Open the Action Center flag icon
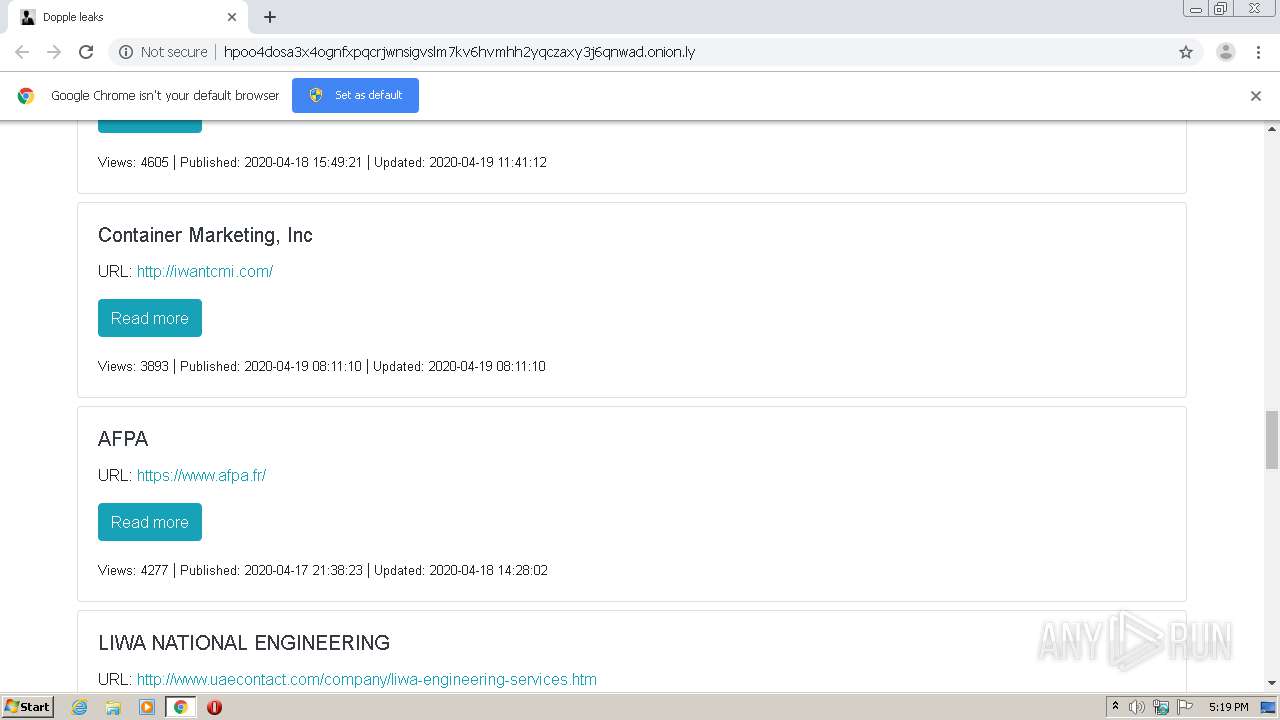Viewport: 1280px width, 720px height. 1185,707
